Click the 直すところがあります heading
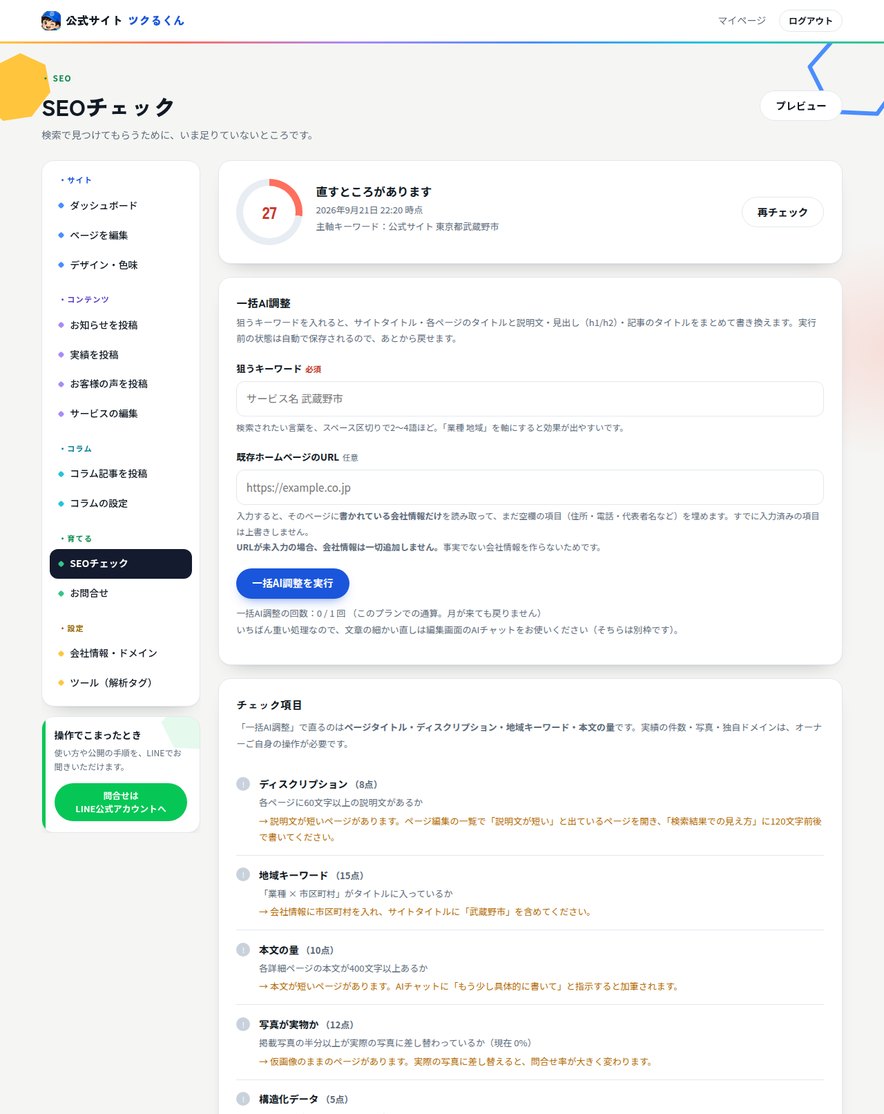Image resolution: width=884 pixels, height=1114 pixels. [x=374, y=192]
